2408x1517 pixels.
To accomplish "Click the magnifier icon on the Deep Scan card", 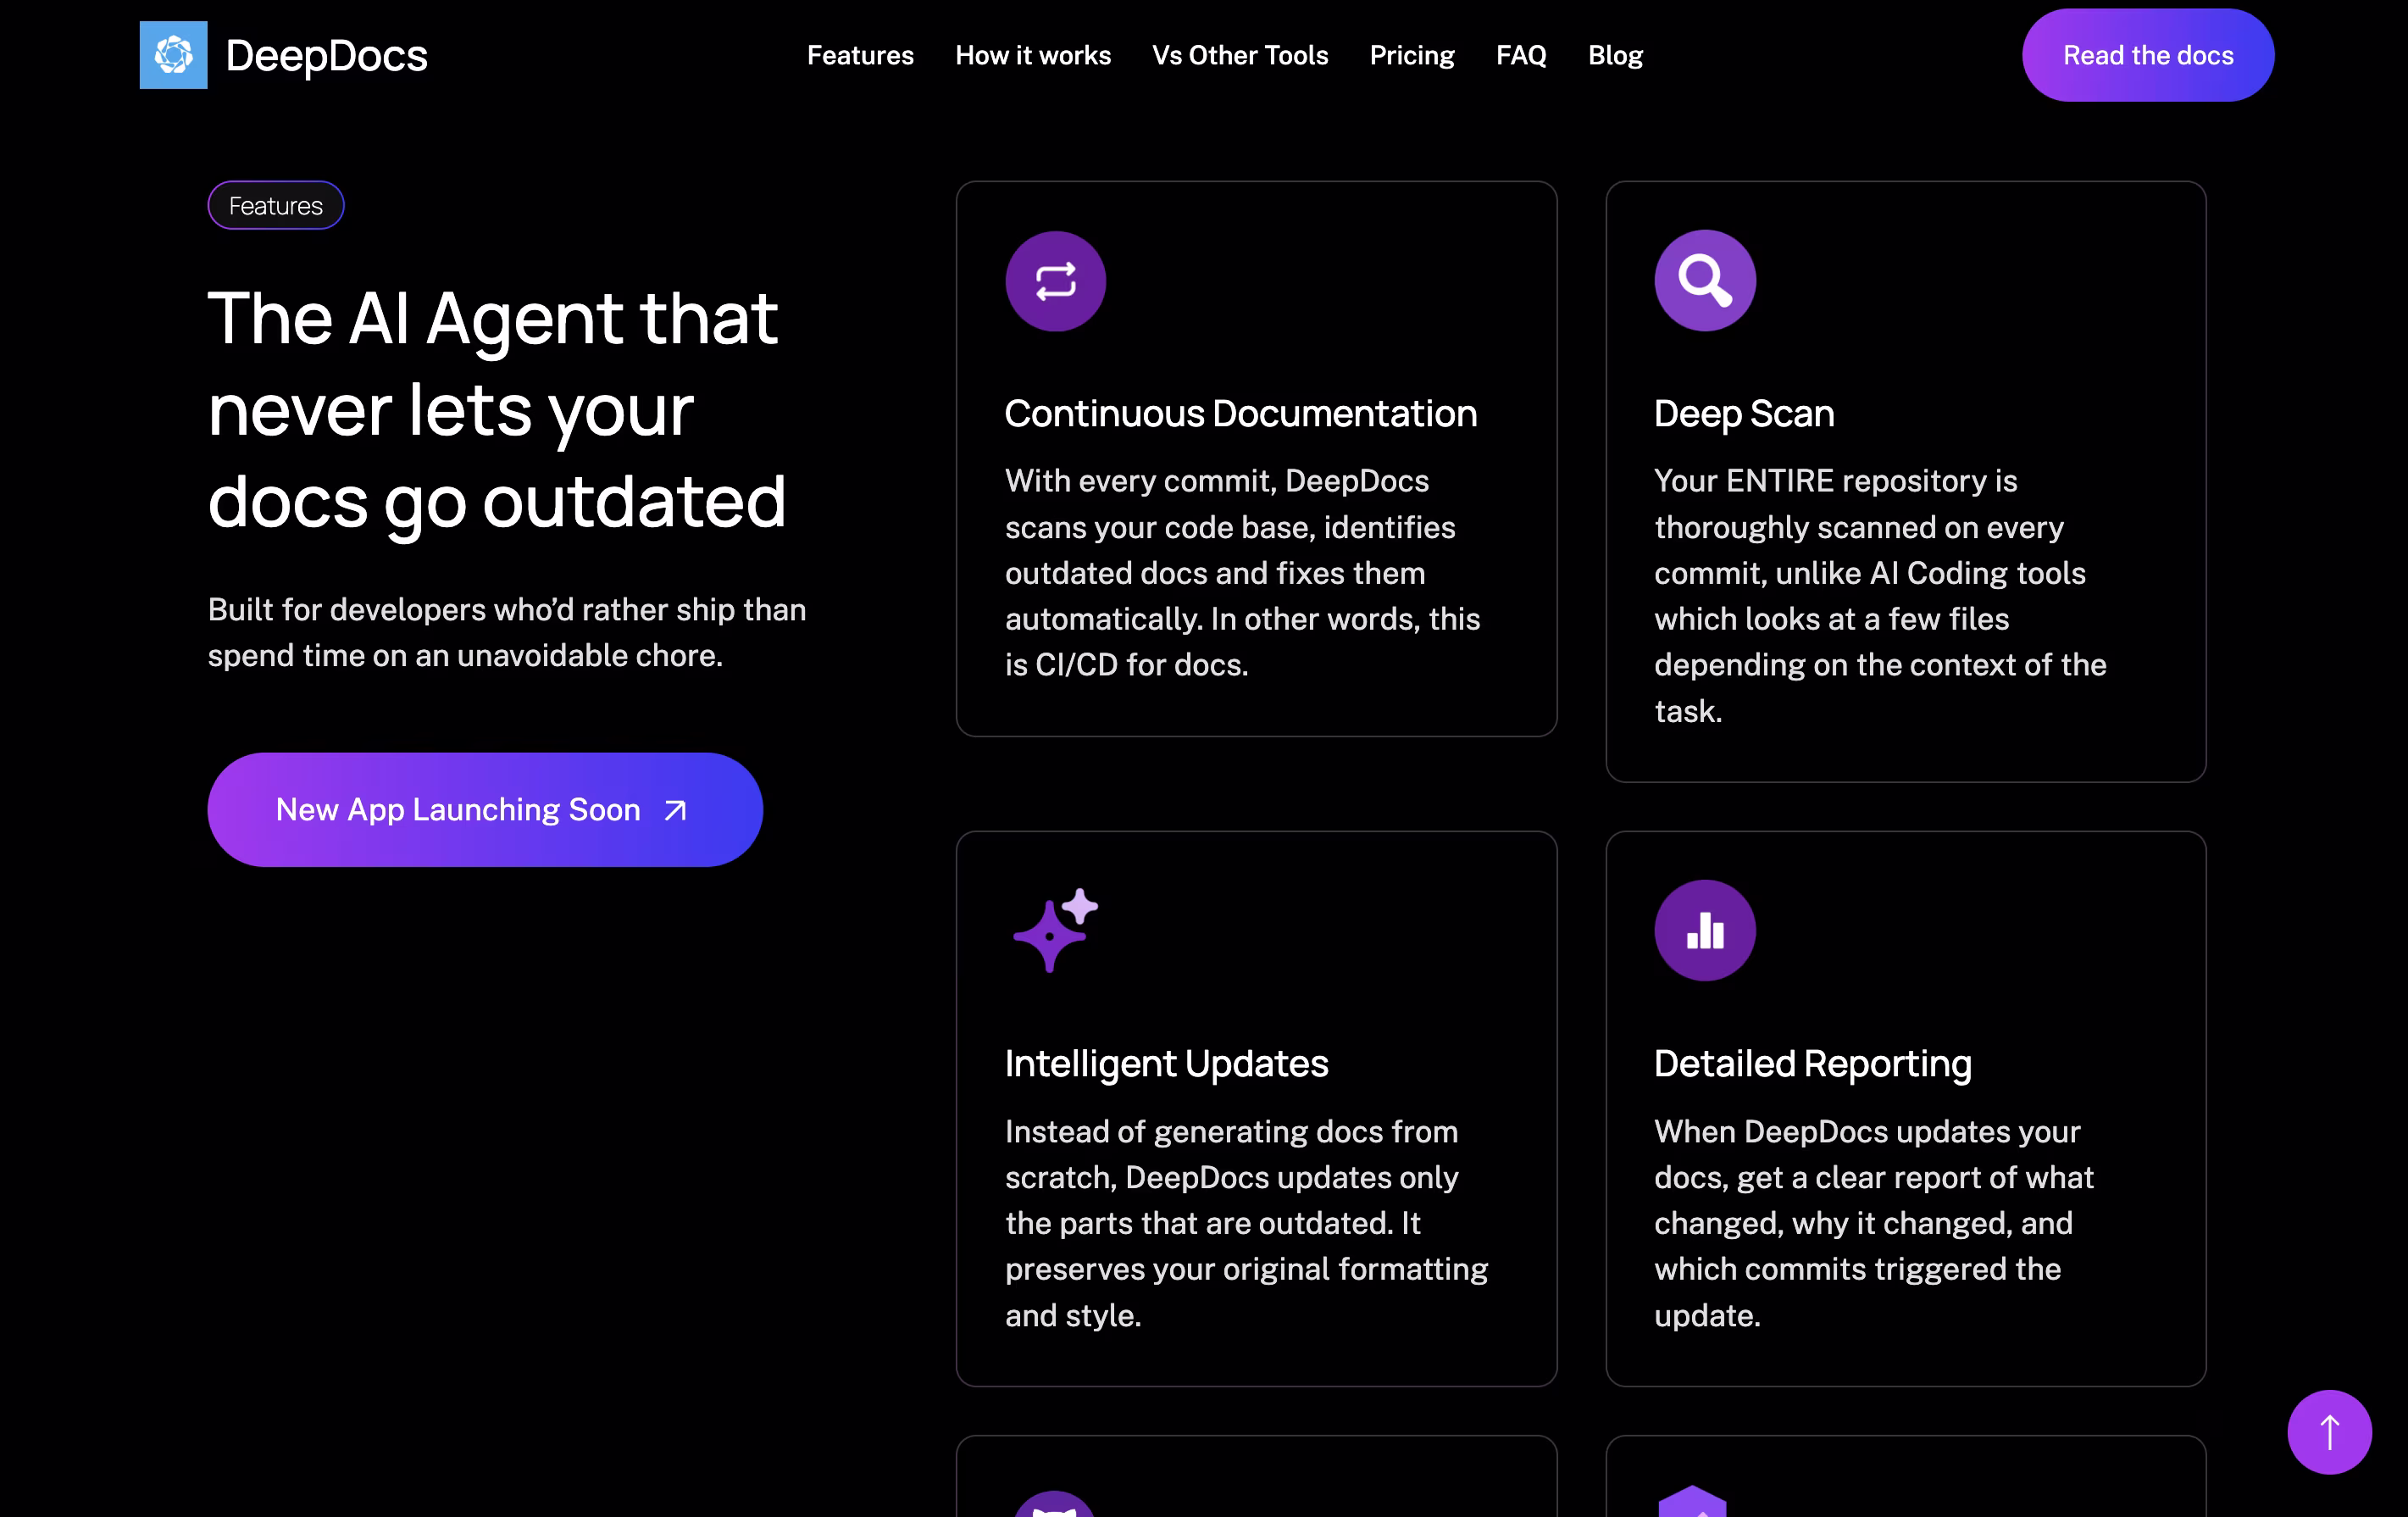I will coord(1705,281).
